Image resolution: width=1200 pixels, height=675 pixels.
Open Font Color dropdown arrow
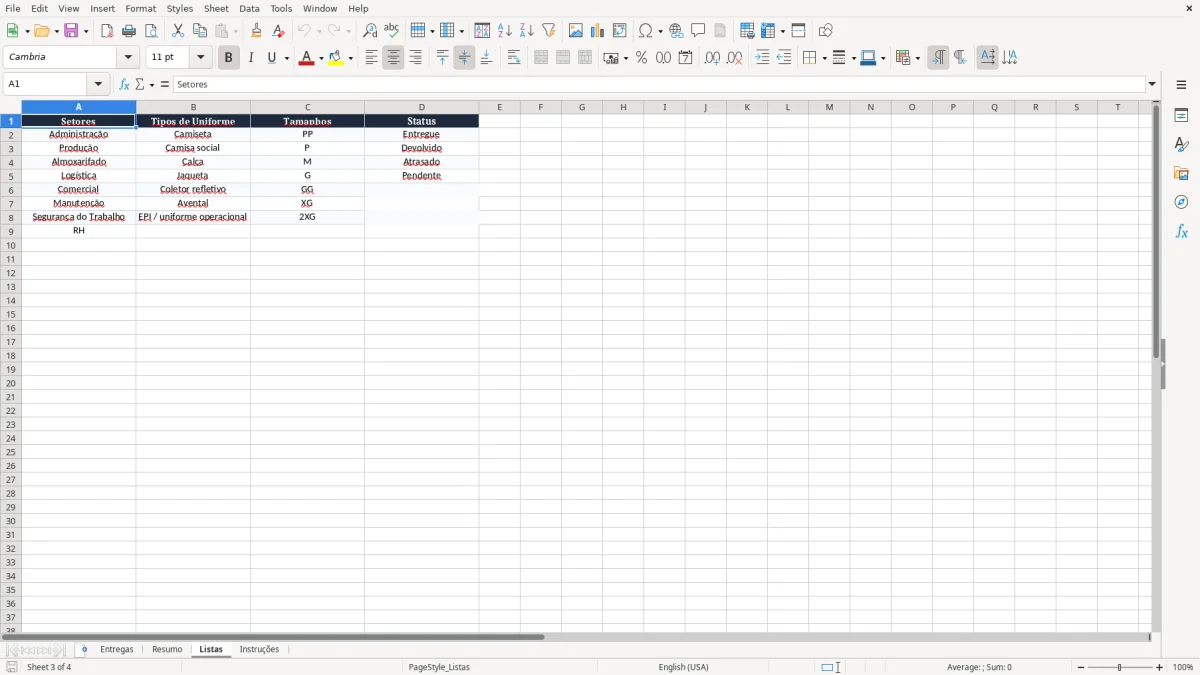coord(321,59)
